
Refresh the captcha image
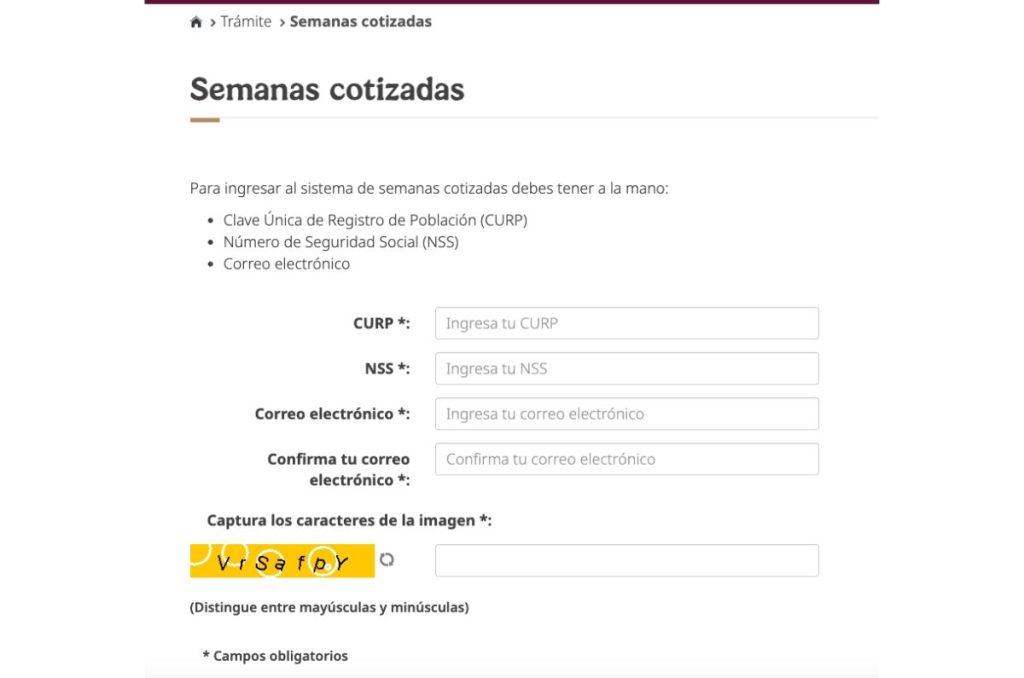[387, 560]
